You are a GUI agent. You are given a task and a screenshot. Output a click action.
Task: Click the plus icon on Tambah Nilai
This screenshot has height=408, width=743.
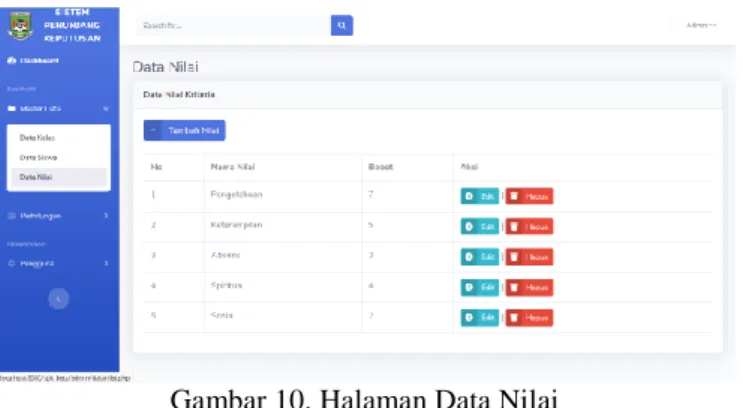coord(153,130)
